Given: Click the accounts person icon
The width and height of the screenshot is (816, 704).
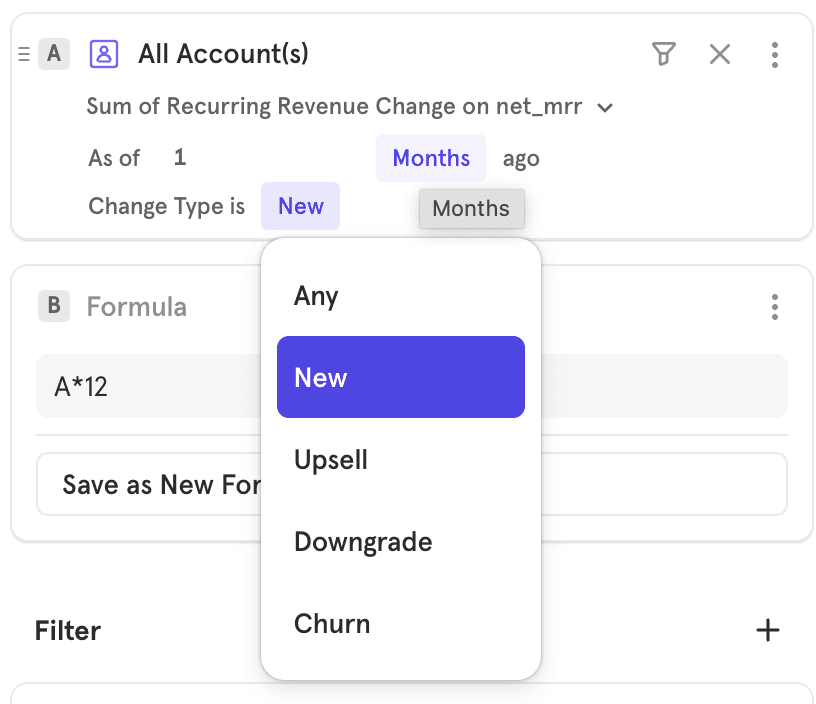Looking at the screenshot, I should 104,54.
